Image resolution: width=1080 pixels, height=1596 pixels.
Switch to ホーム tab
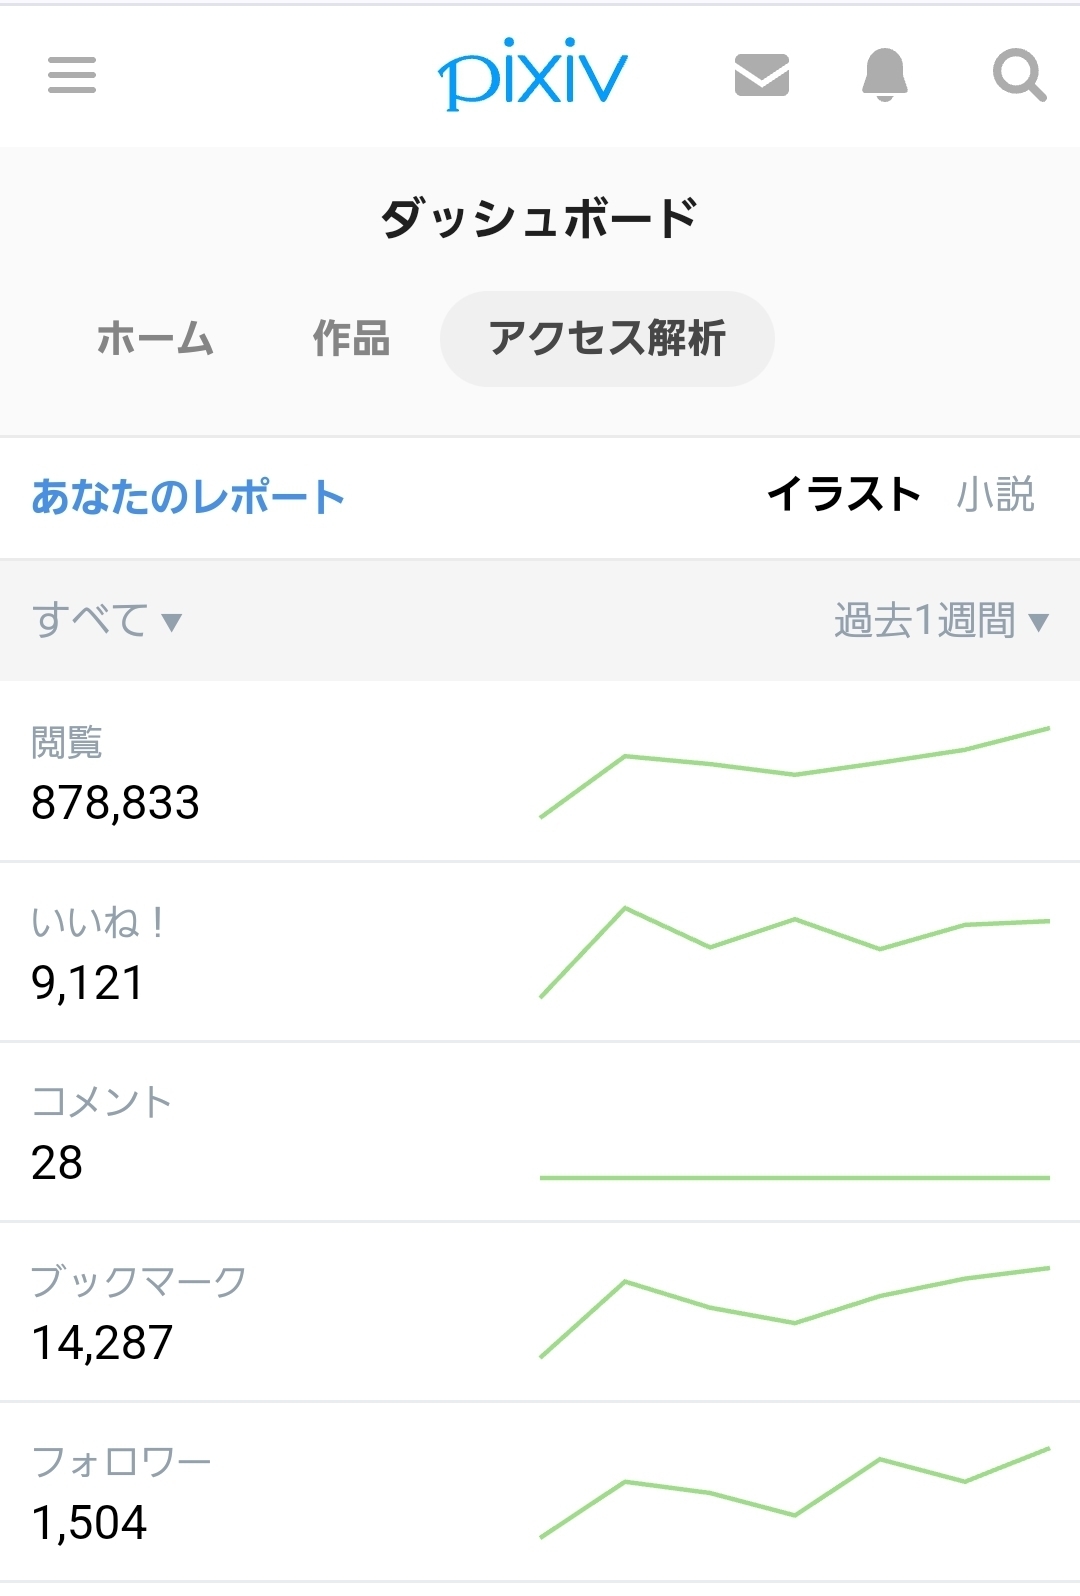point(155,339)
